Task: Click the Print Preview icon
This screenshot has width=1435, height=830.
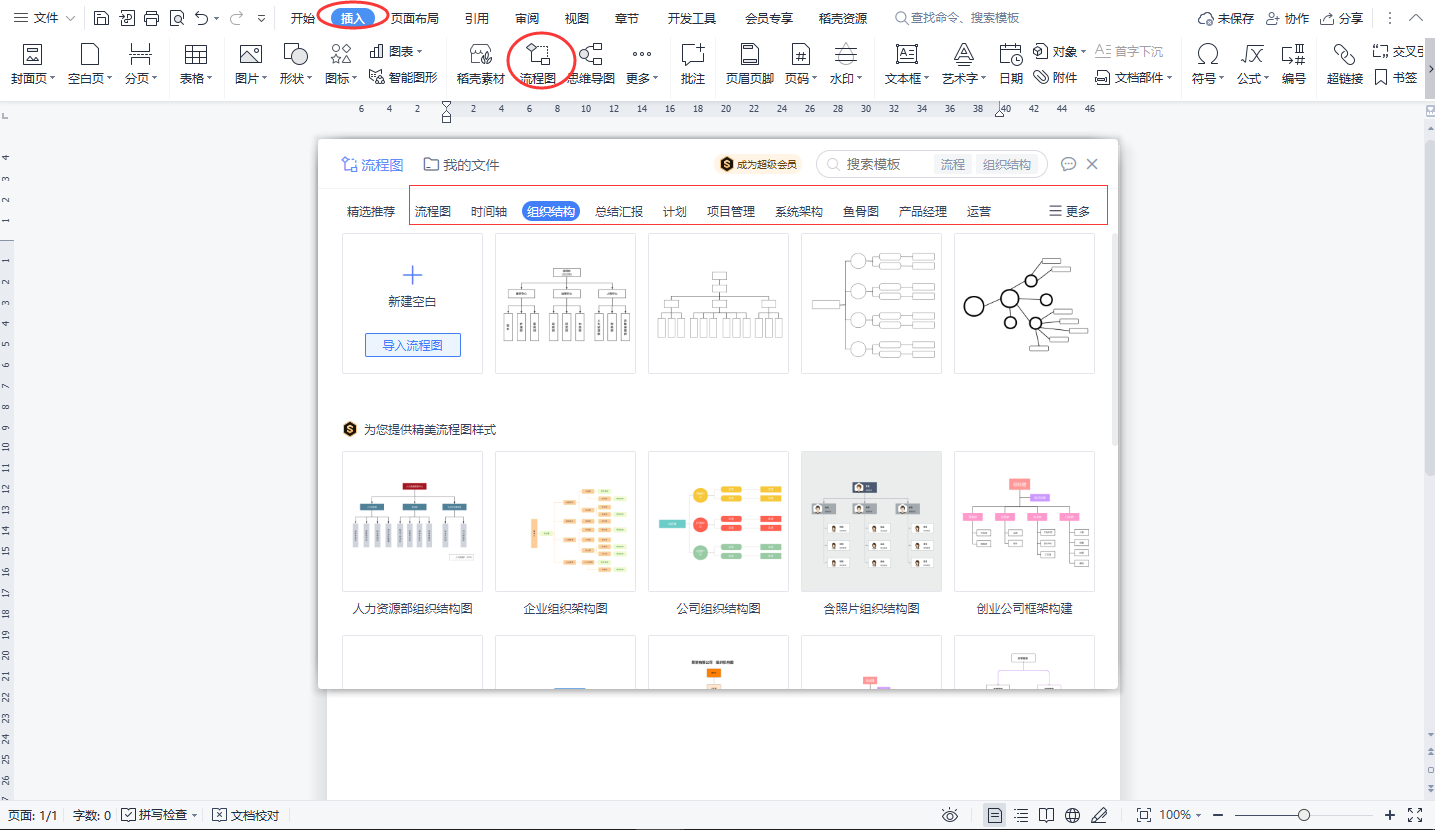Action: 177,18
